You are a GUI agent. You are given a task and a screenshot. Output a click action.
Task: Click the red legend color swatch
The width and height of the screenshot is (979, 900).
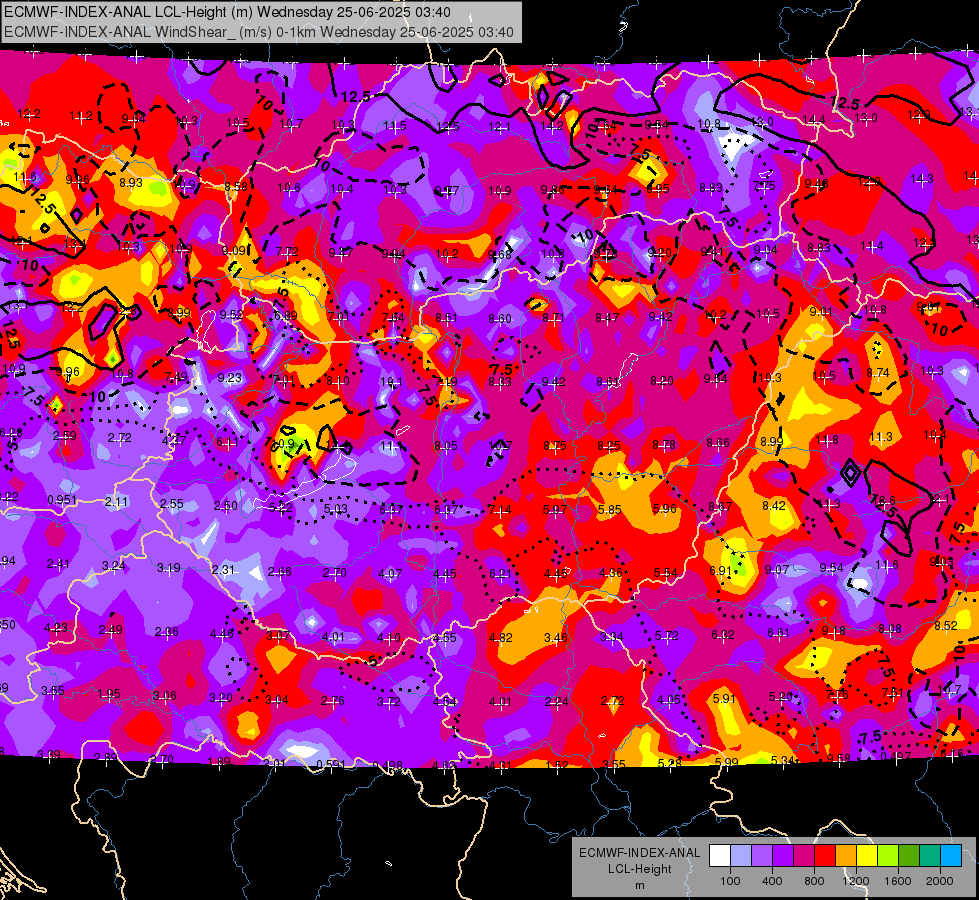825,855
